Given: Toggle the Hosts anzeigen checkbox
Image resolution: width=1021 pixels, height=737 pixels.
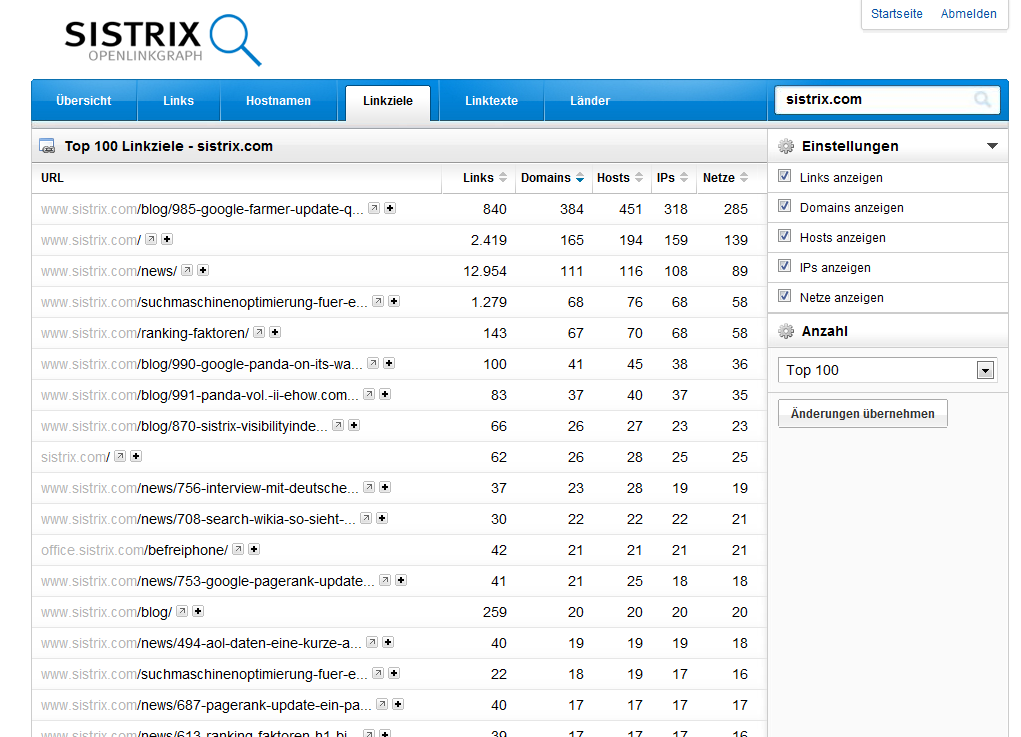Looking at the screenshot, I should [785, 237].
